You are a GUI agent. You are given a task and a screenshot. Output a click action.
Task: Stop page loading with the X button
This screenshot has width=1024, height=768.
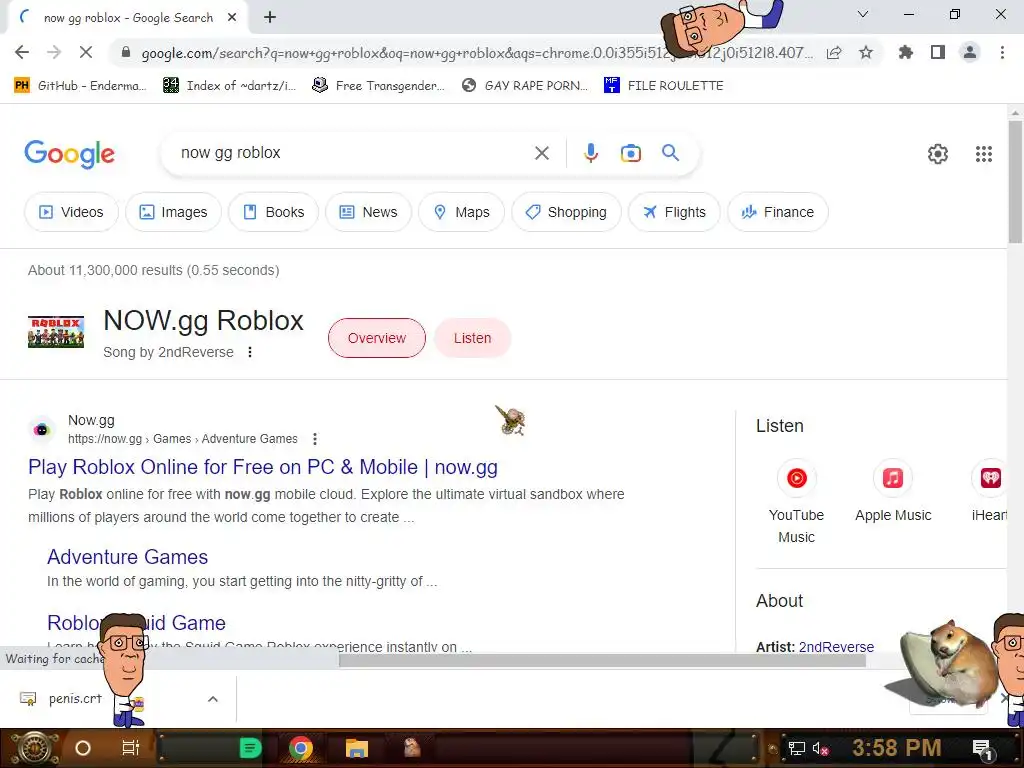[x=86, y=53]
